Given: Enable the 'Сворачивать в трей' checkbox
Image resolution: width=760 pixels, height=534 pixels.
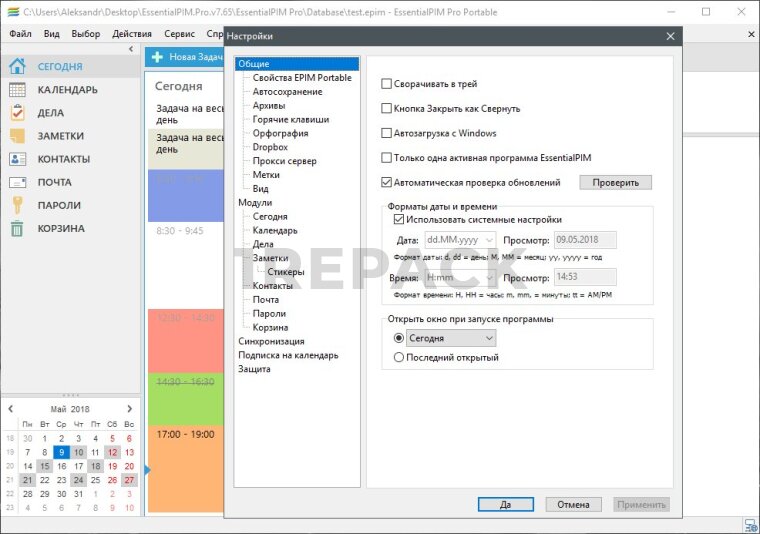Looking at the screenshot, I should (387, 85).
